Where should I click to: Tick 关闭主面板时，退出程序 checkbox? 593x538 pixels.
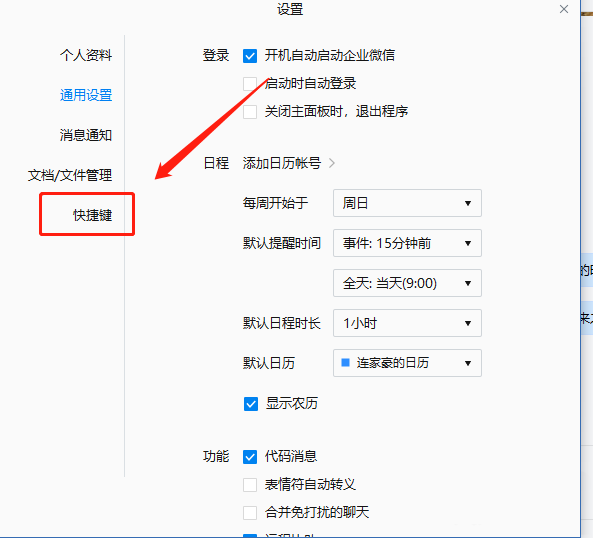click(x=250, y=112)
